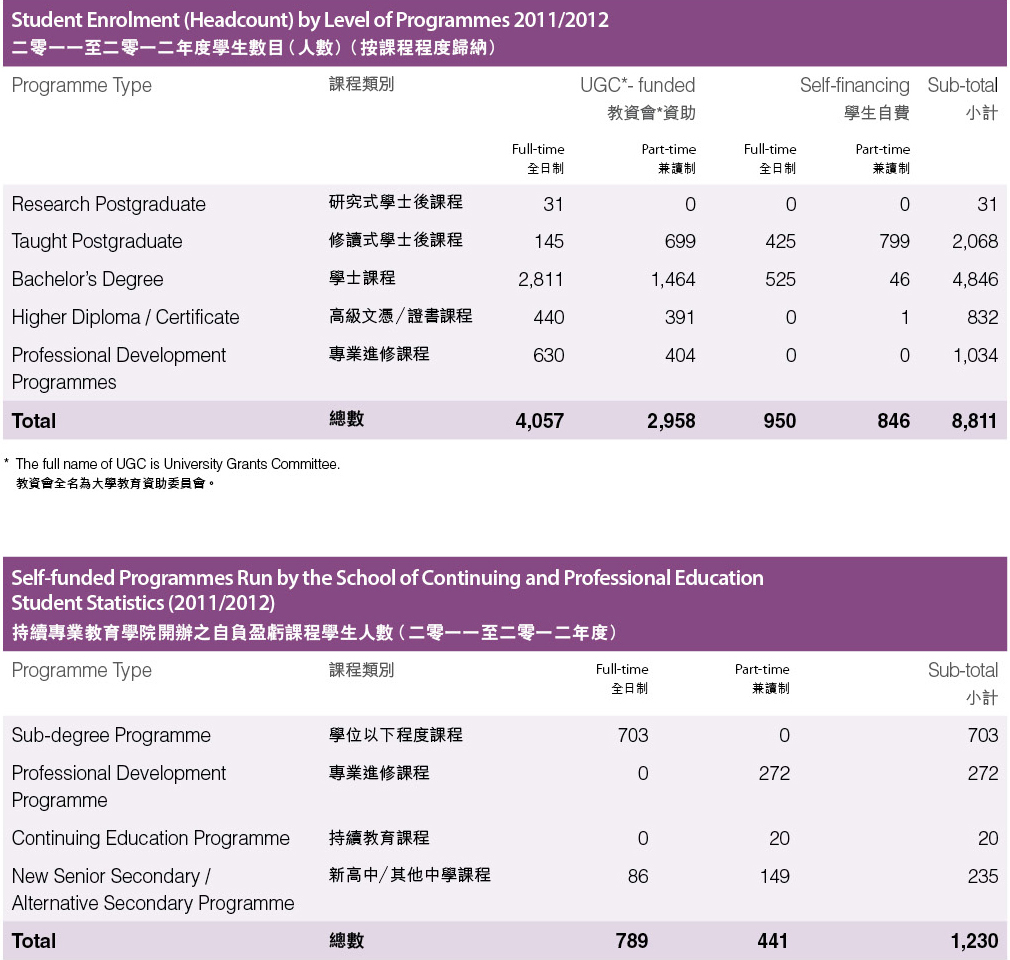The height and width of the screenshot is (960, 1010).
Task: Click the '學生自費' Chinese heading
Action: (x=877, y=113)
